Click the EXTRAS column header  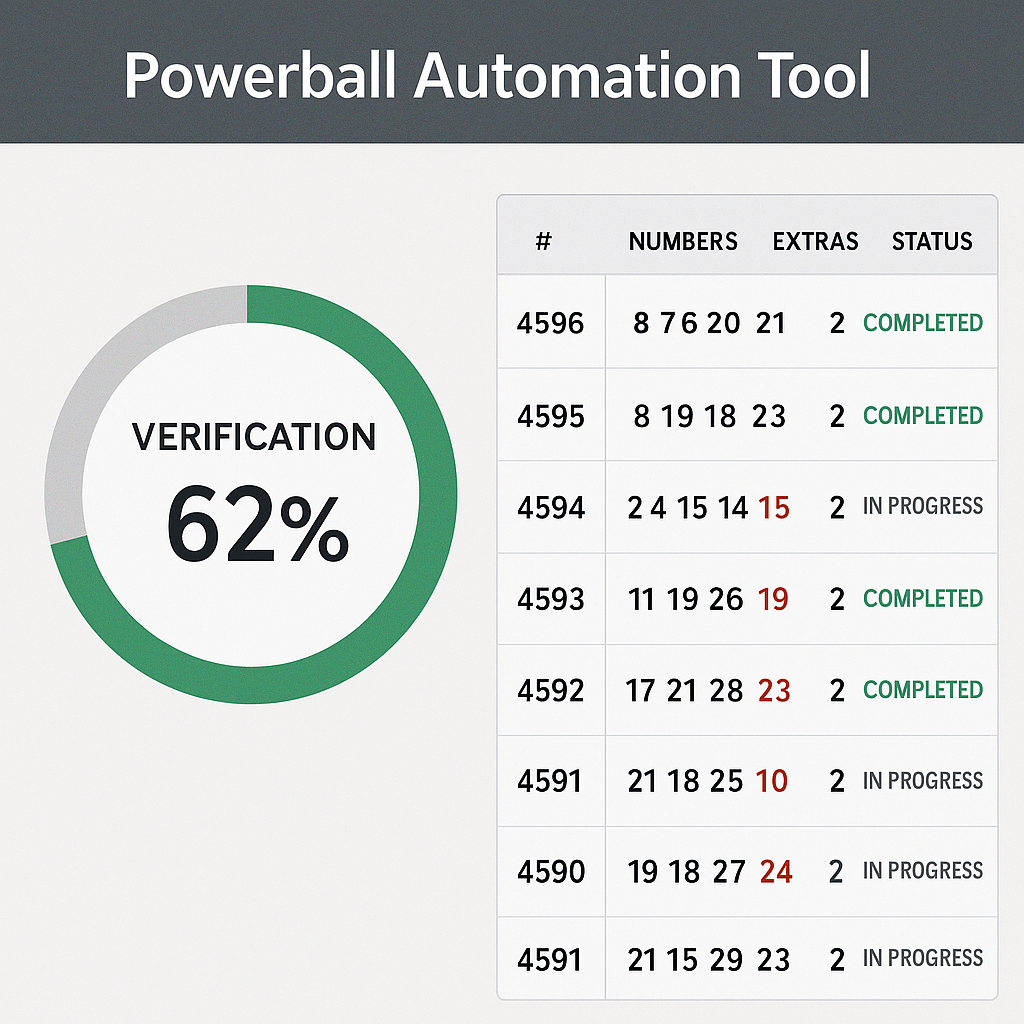point(815,242)
